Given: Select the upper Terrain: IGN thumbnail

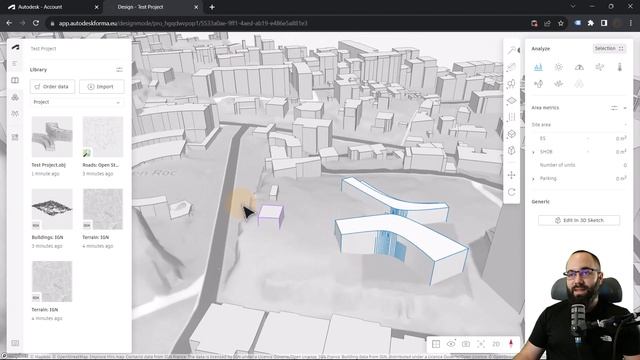Looking at the screenshot, I should click(103, 209).
